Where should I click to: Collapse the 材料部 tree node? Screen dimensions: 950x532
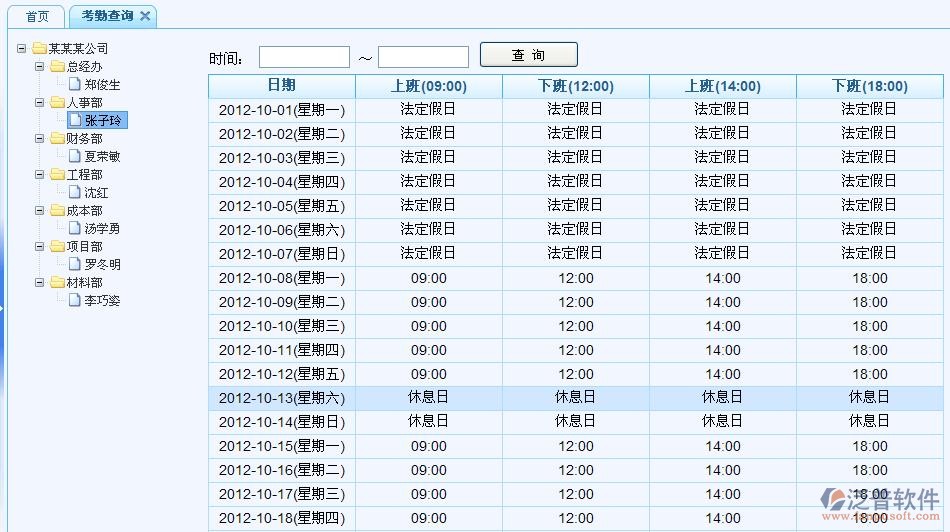[x=41, y=283]
